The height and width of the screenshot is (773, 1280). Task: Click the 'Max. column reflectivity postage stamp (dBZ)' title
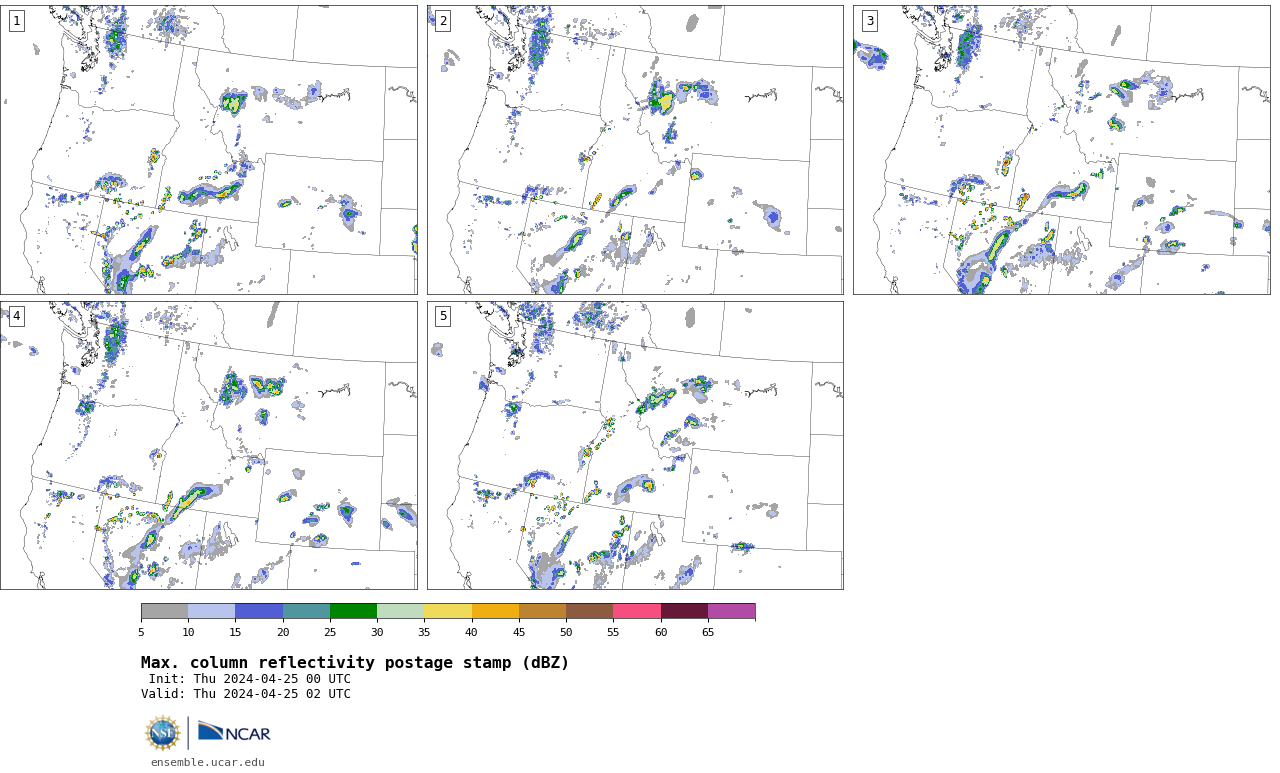click(x=355, y=663)
